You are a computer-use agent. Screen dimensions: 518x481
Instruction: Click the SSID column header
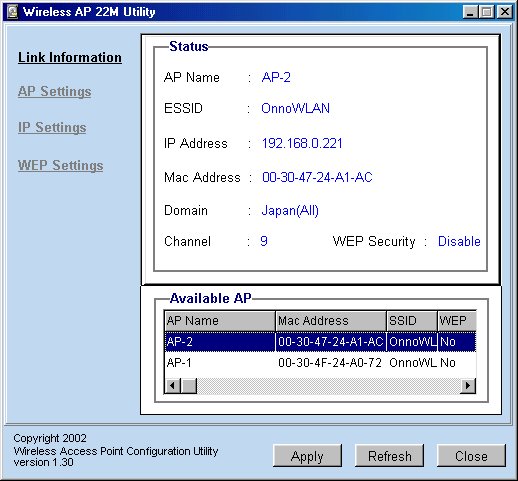pos(412,321)
